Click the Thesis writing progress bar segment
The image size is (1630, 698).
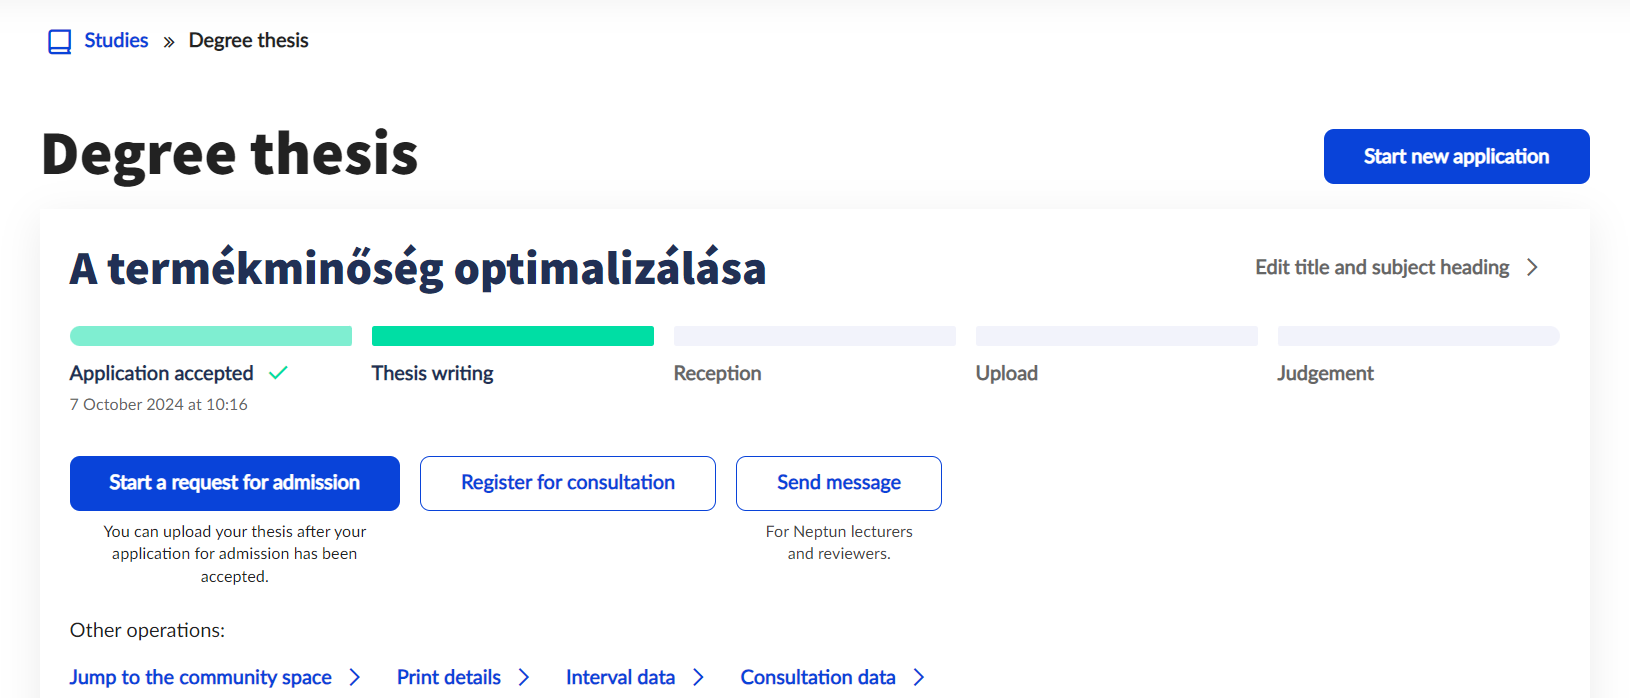click(513, 336)
